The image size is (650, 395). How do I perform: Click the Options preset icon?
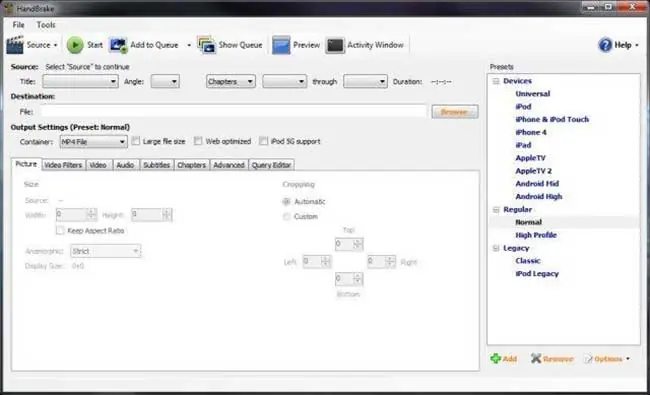[x=588, y=359]
